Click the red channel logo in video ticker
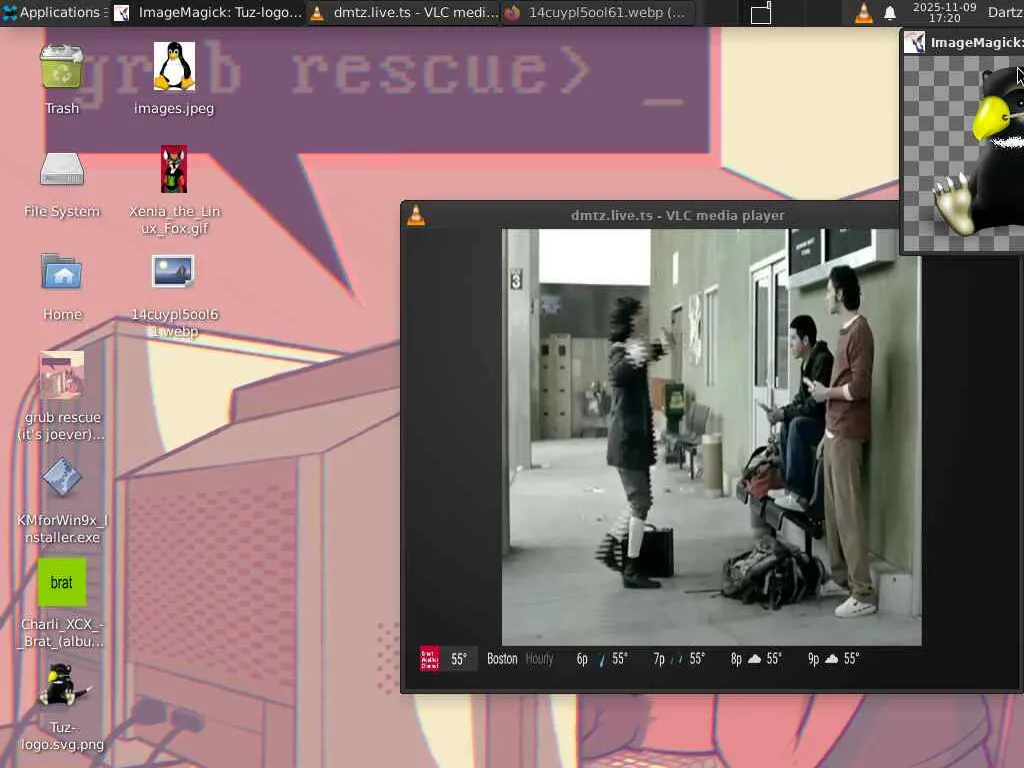Viewport: 1024px width, 768px height. 429,659
